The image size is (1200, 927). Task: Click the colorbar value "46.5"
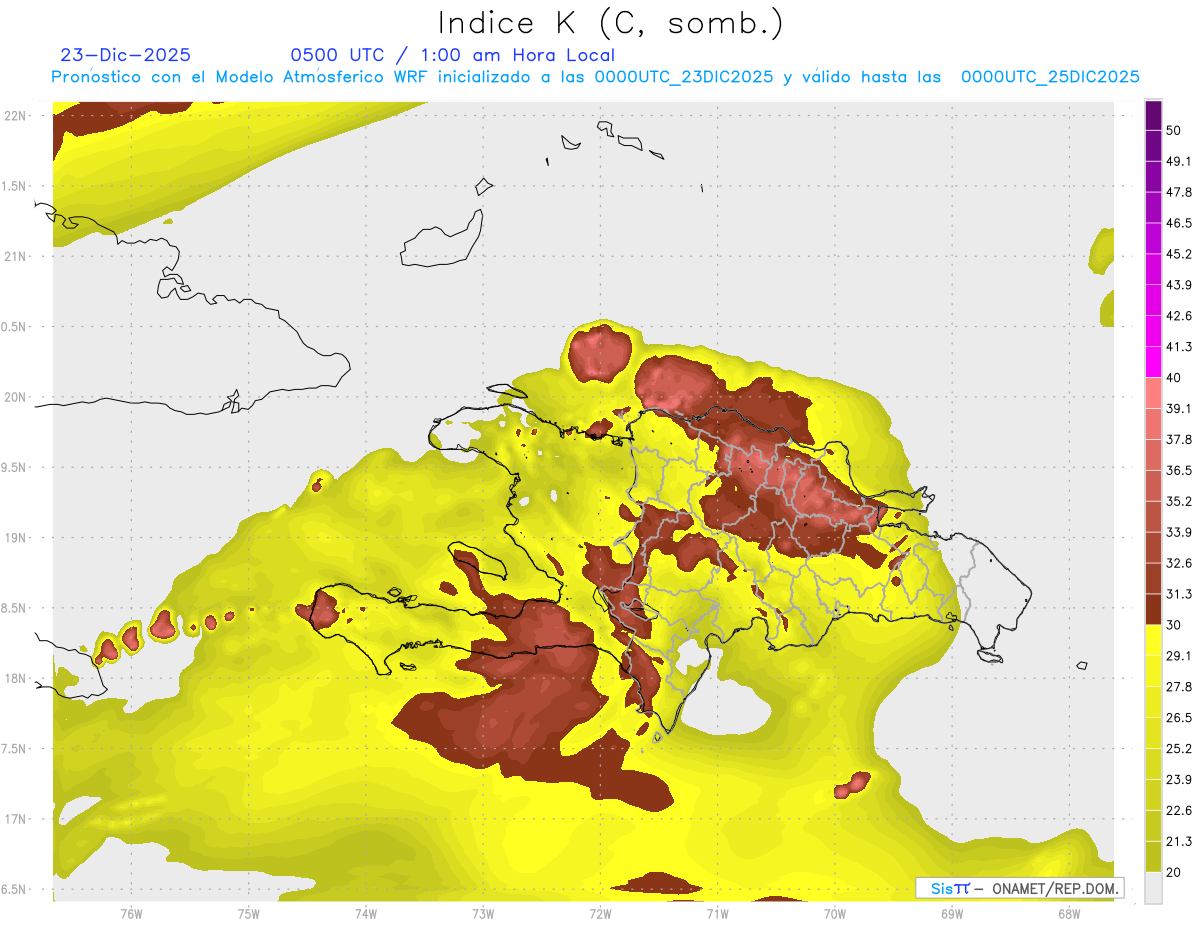[x=1179, y=224]
